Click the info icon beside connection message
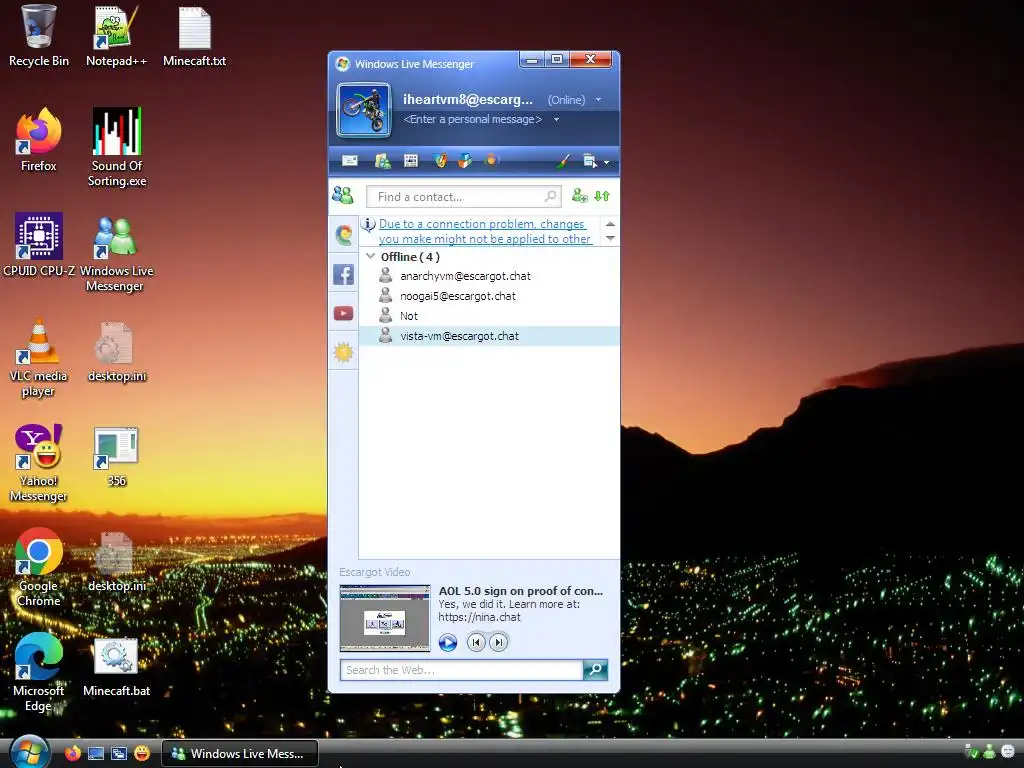Image resolution: width=1024 pixels, height=768 pixels. [368, 225]
